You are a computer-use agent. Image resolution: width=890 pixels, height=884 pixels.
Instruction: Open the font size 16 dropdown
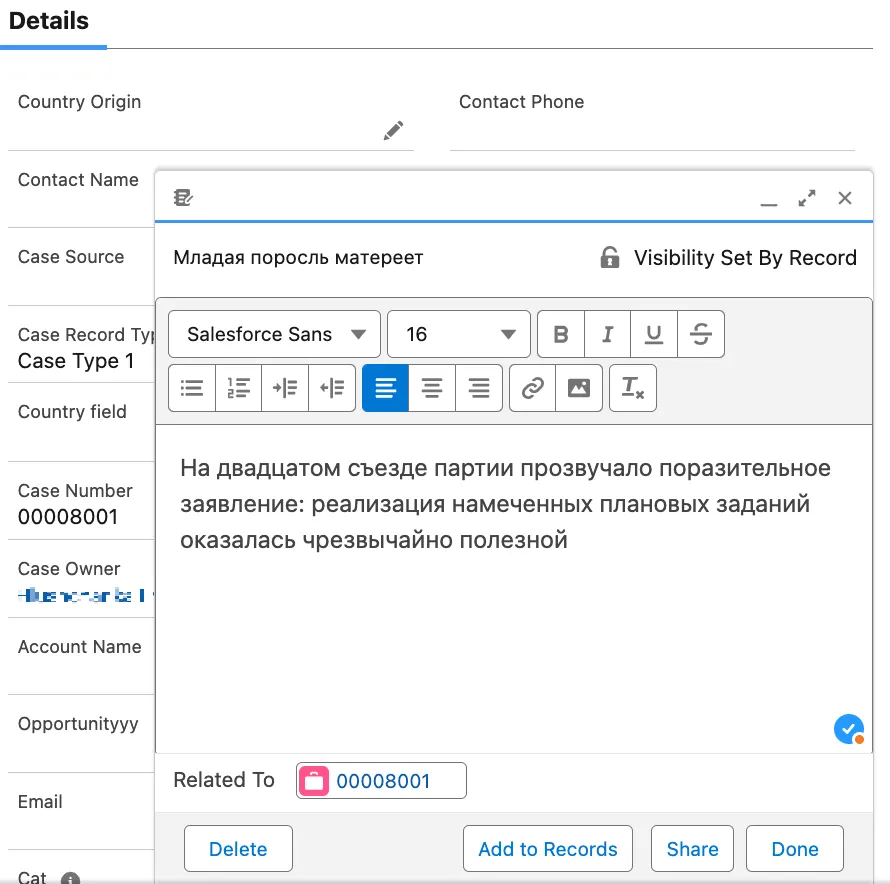click(x=459, y=335)
